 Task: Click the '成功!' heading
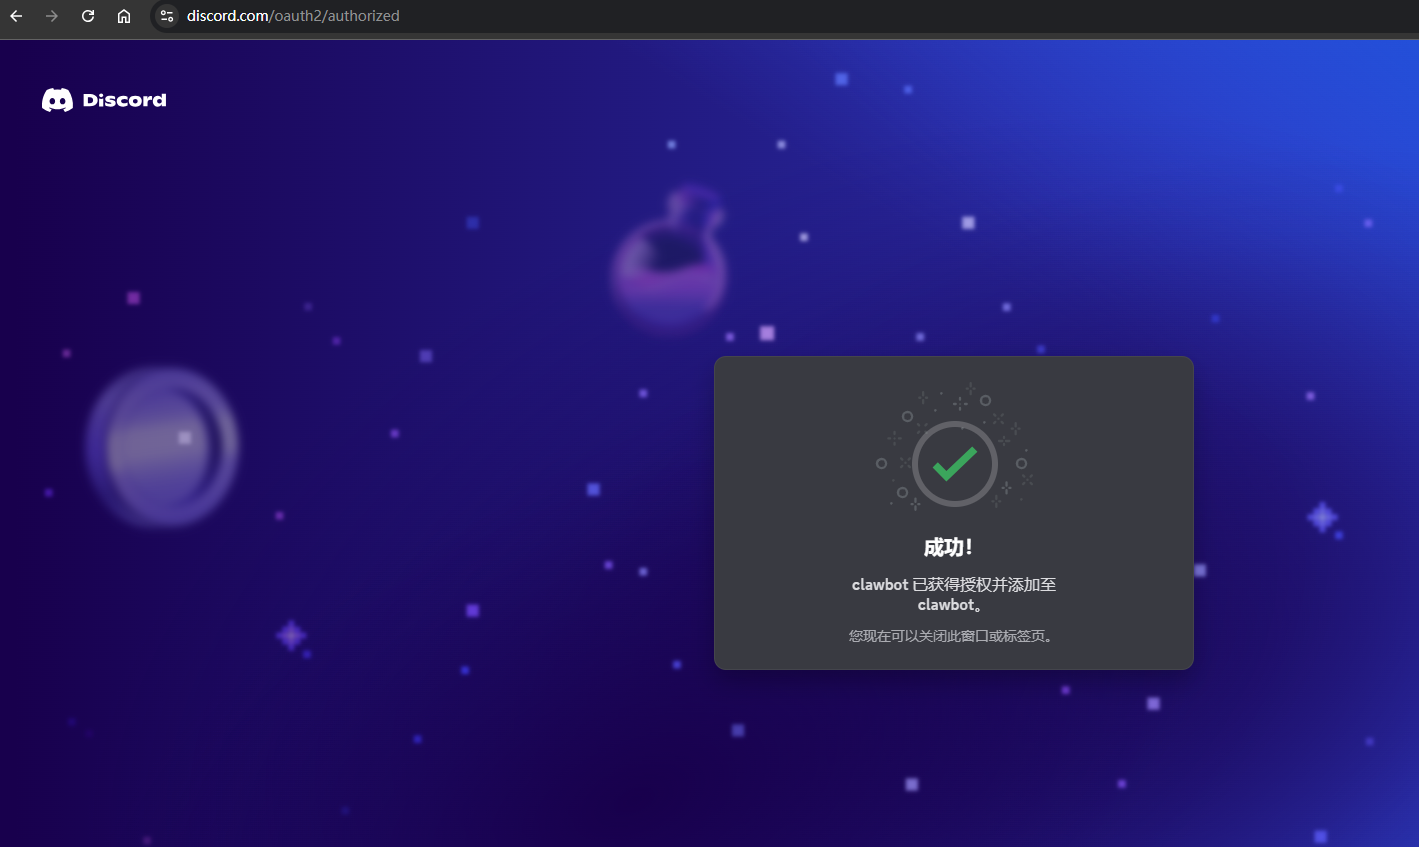pyautogui.click(x=948, y=547)
